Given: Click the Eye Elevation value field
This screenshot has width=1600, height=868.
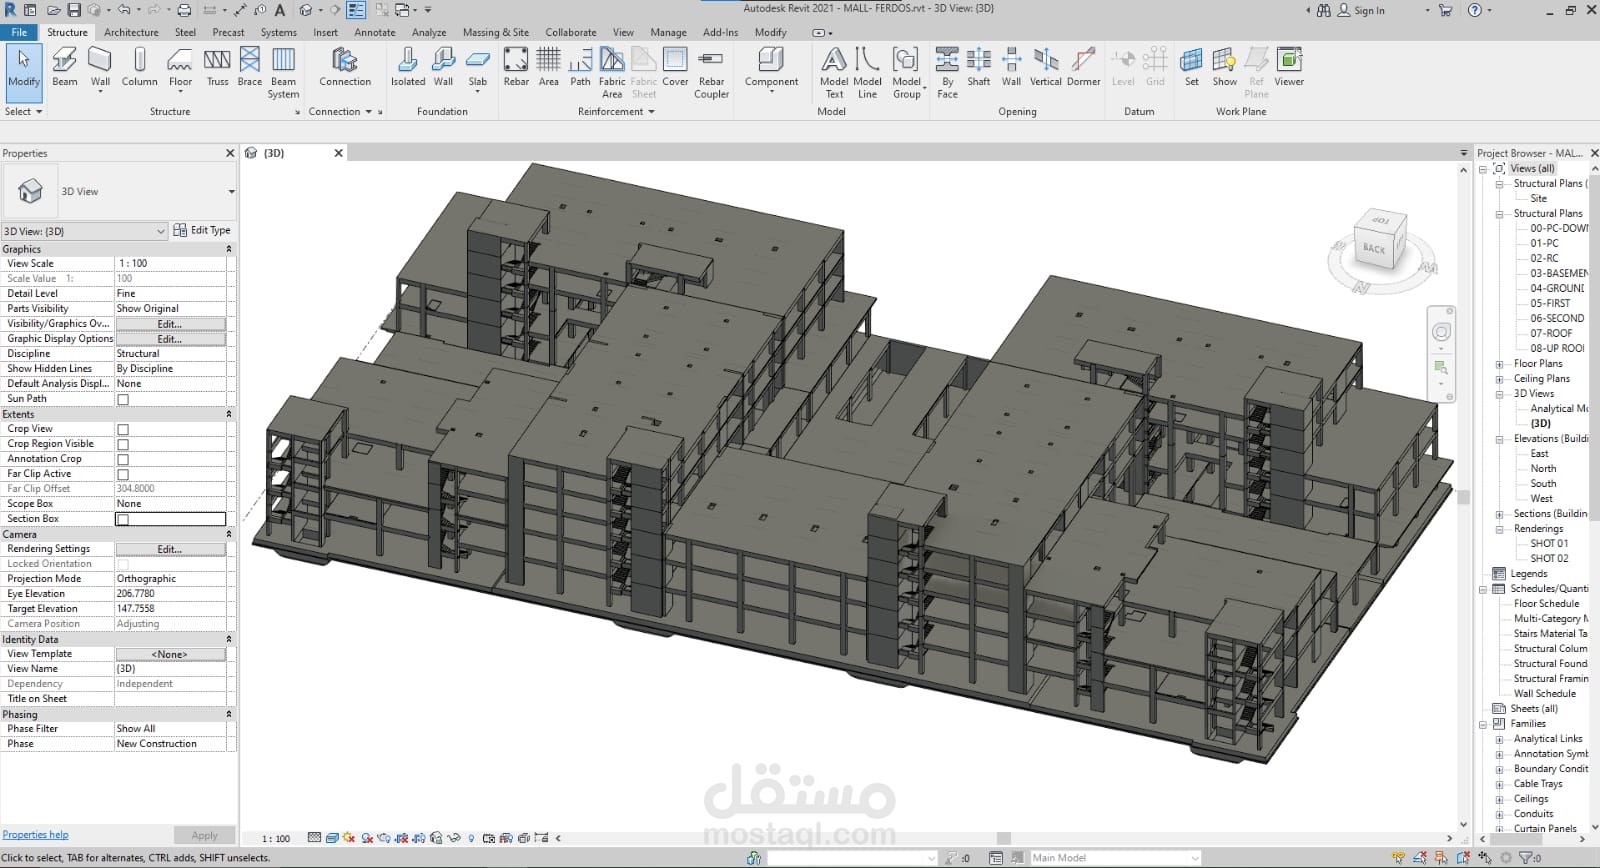Looking at the screenshot, I should point(170,594).
